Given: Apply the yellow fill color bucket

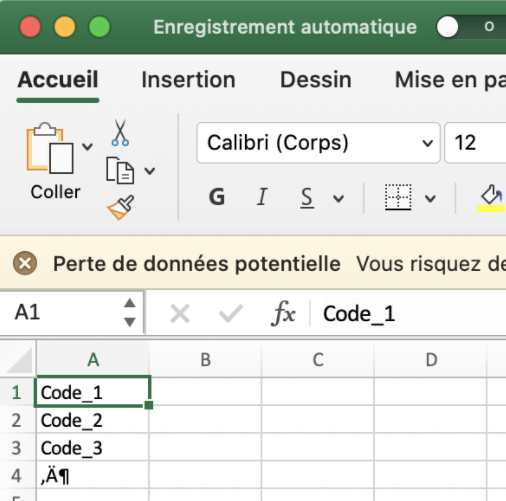Looking at the screenshot, I should (491, 198).
